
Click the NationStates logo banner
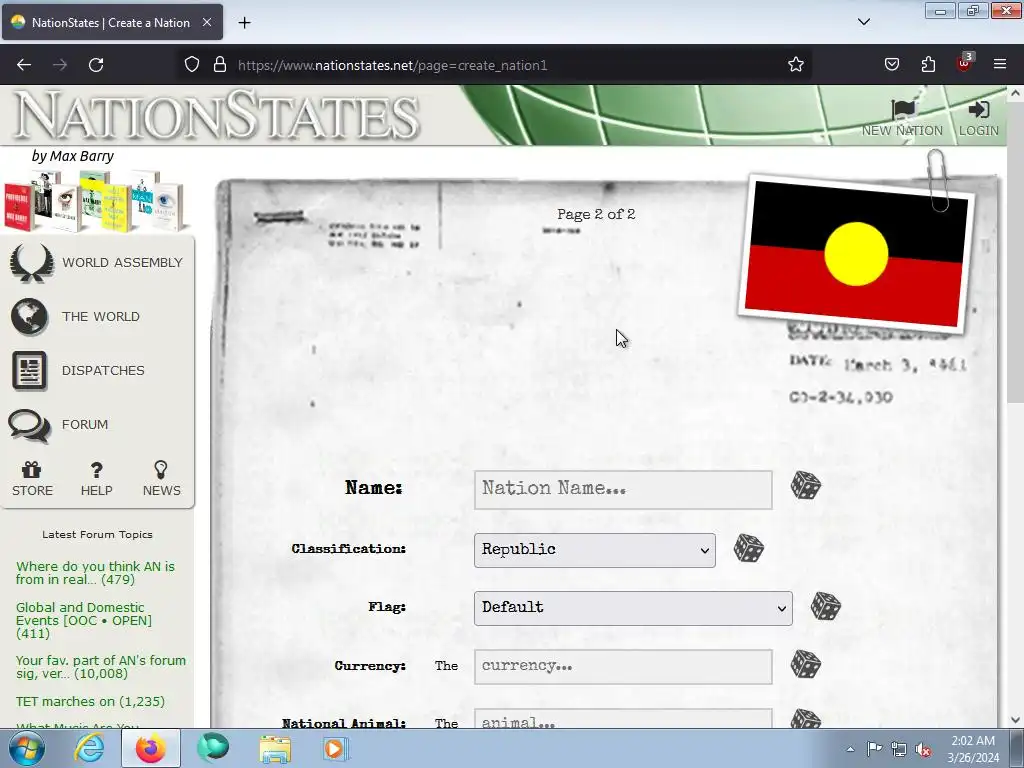point(216,116)
